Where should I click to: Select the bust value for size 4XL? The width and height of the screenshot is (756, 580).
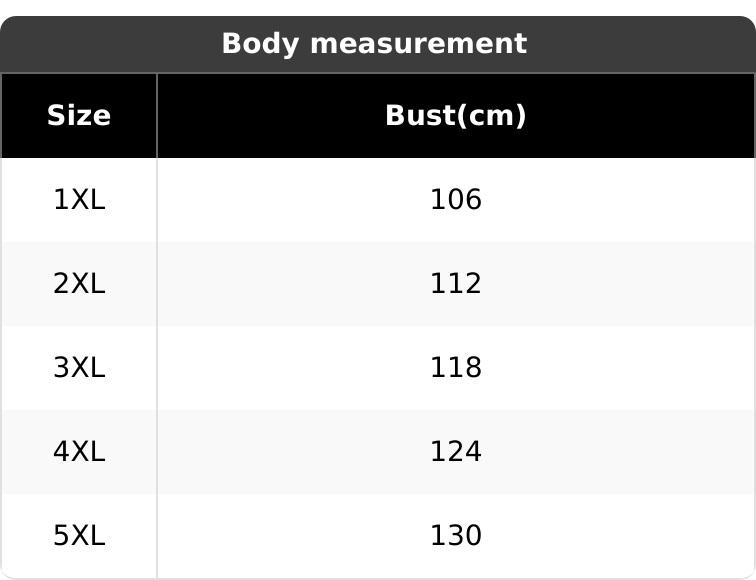tap(455, 452)
